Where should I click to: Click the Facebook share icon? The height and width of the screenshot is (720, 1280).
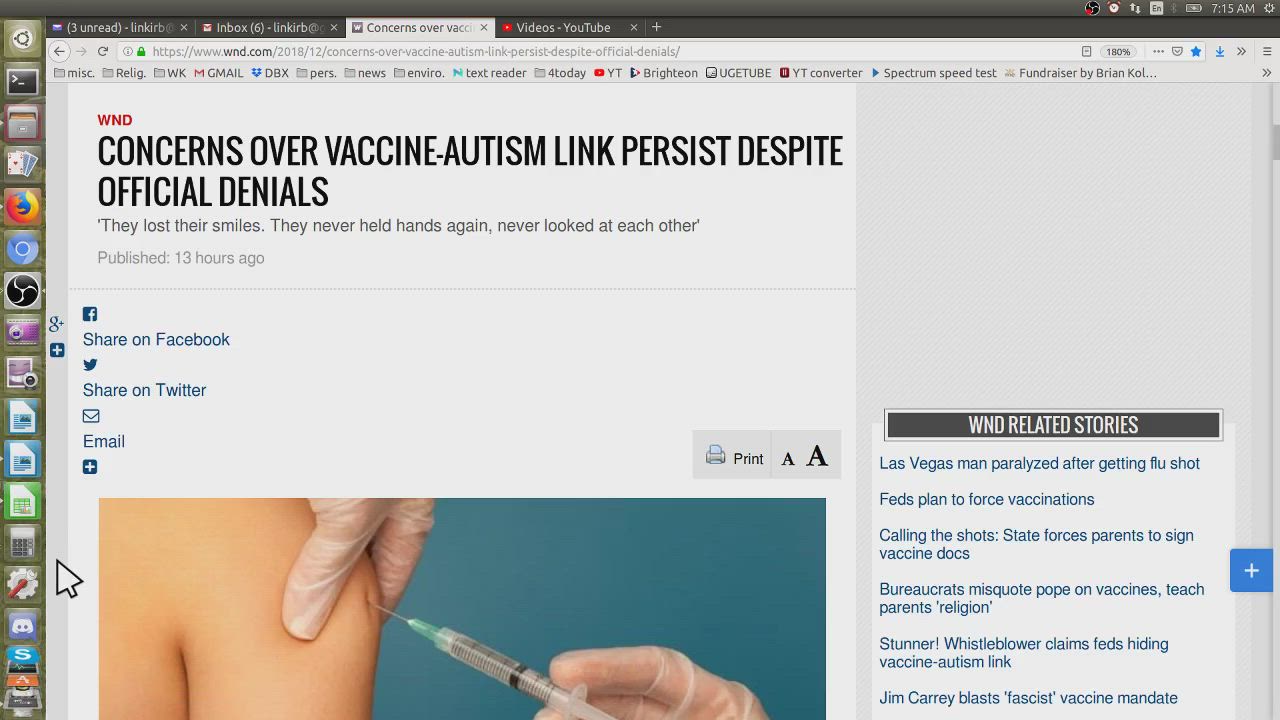coord(90,314)
